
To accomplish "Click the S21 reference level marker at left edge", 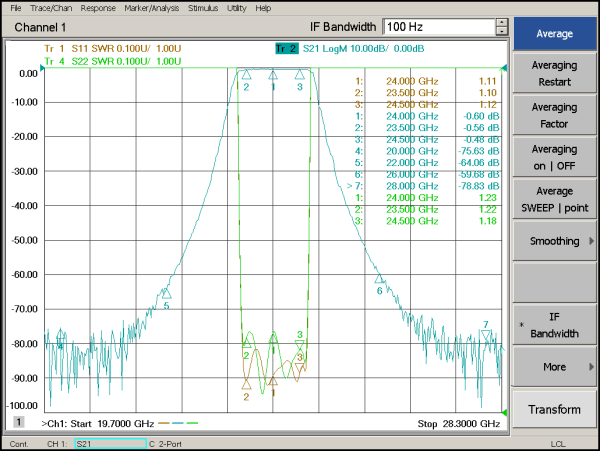I will 42,68.
